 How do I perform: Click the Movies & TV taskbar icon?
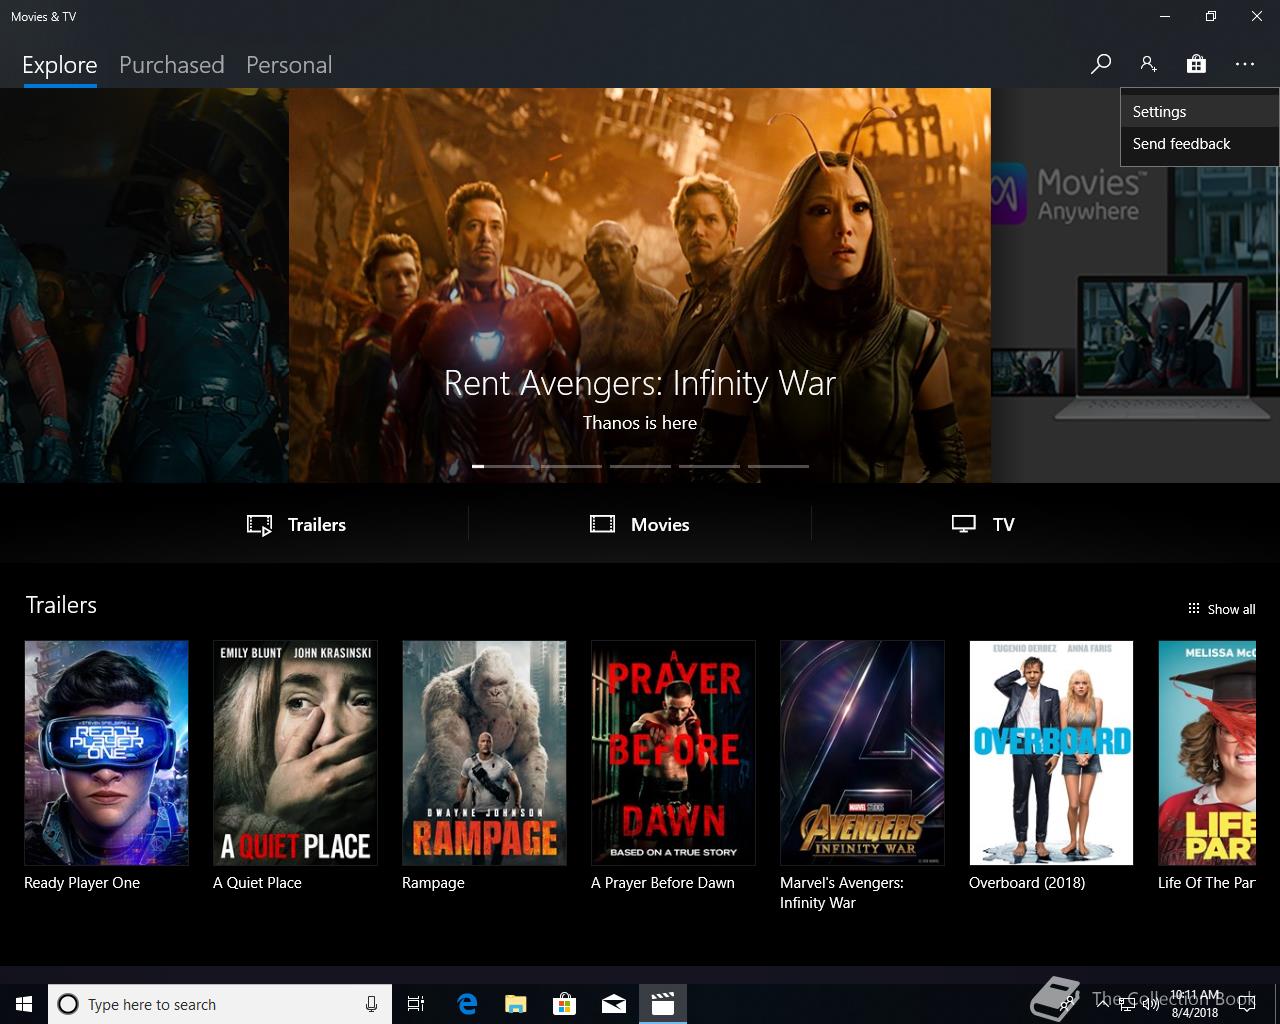point(663,1004)
